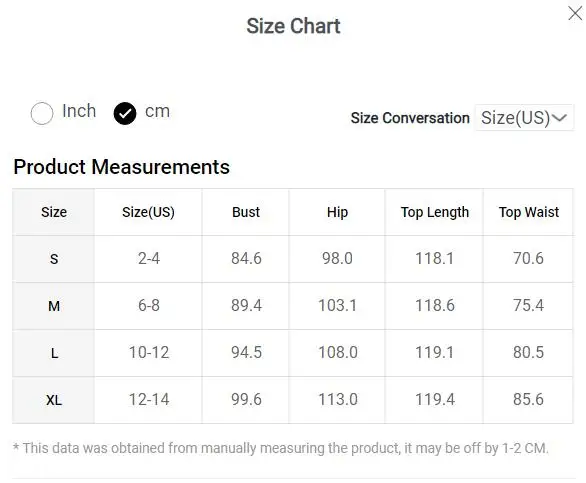Image resolution: width=586 pixels, height=483 pixels.
Task: Open the Size(US) conversion dropdown
Action: (524, 118)
